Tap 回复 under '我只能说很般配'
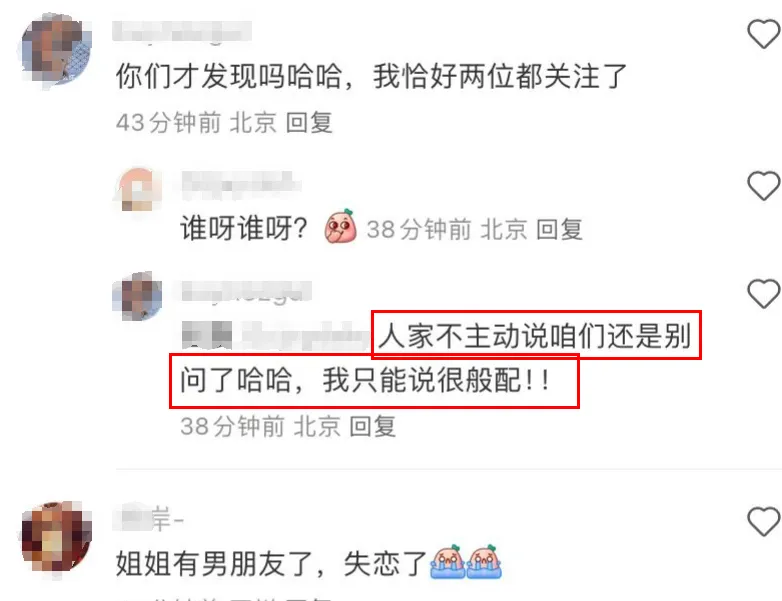Screen dimensions: 782x601 pos(373,427)
